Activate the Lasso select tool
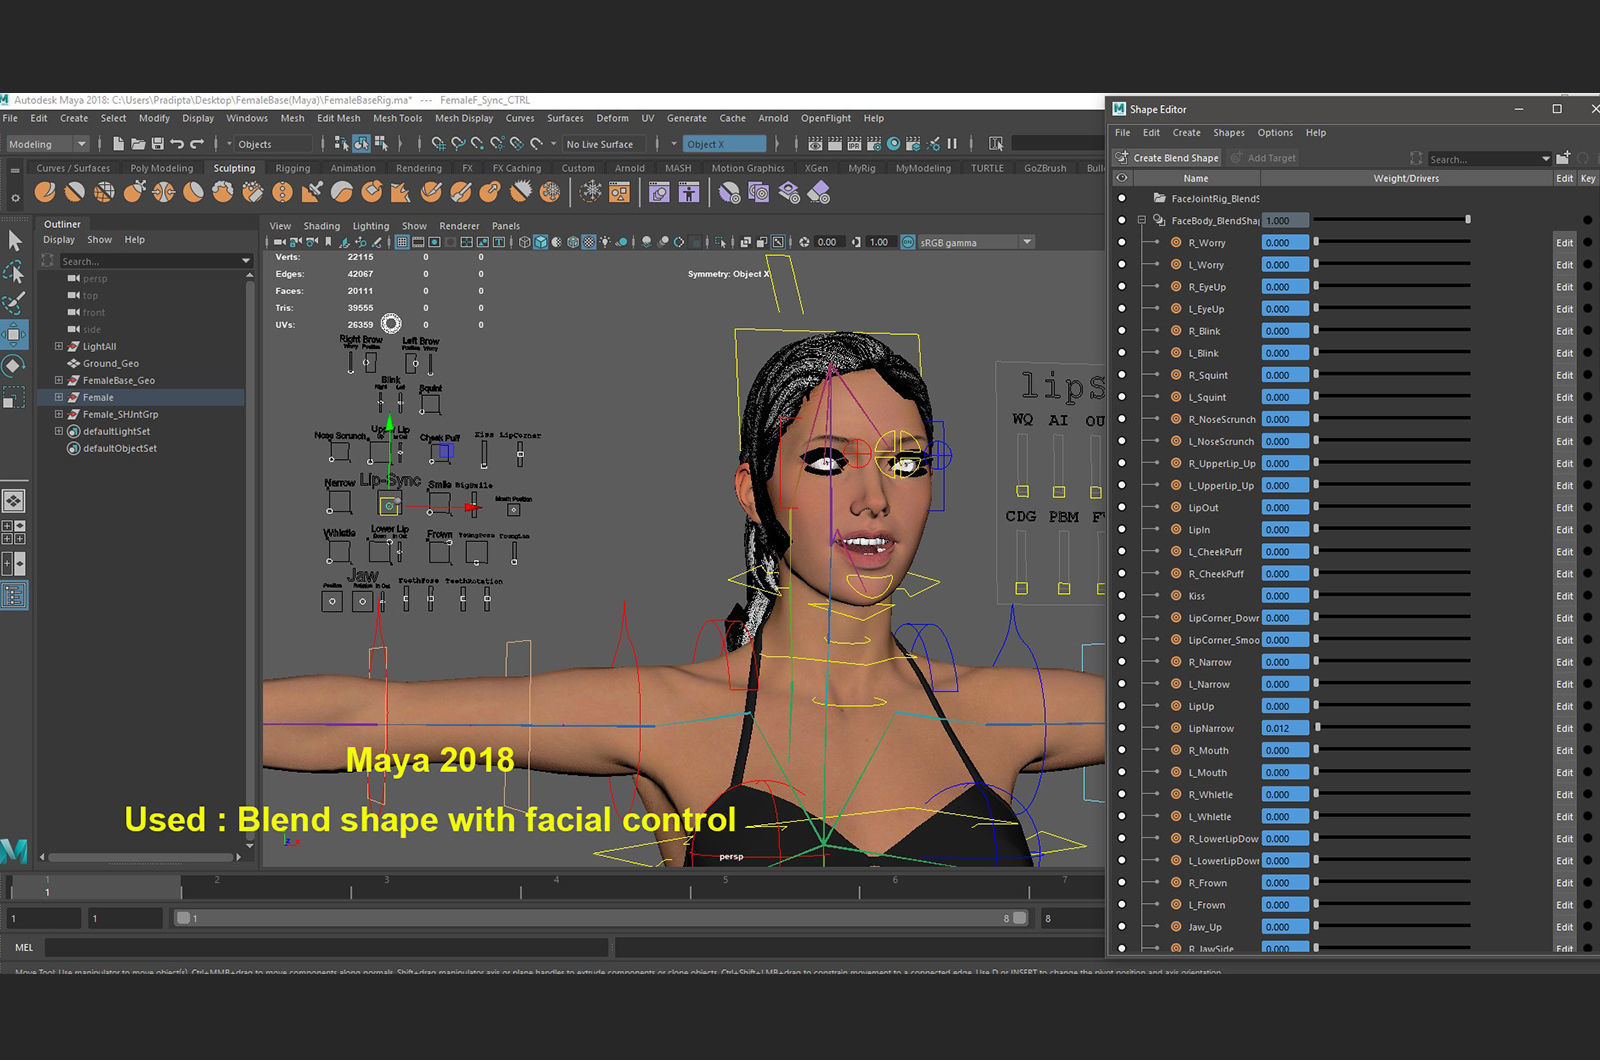The width and height of the screenshot is (1600, 1060). pyautogui.click(x=14, y=271)
